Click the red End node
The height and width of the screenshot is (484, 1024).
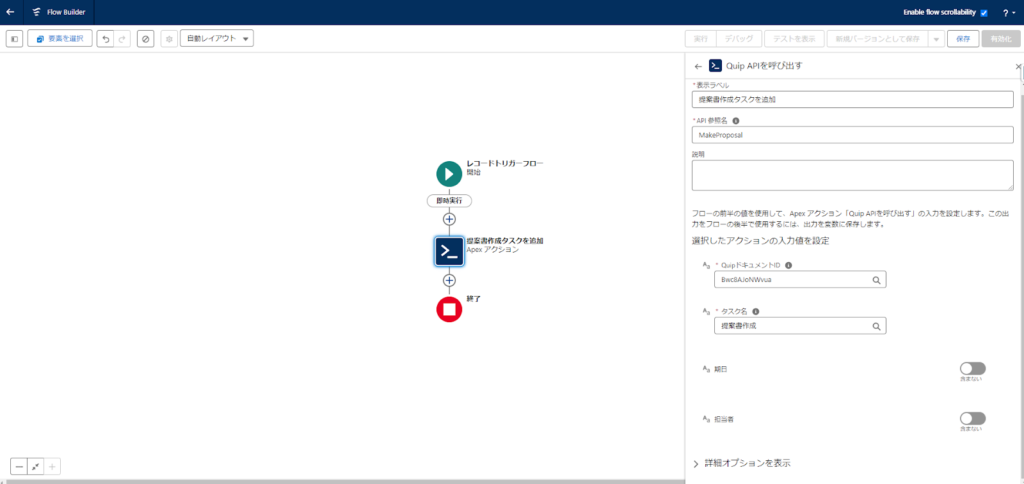click(449, 309)
